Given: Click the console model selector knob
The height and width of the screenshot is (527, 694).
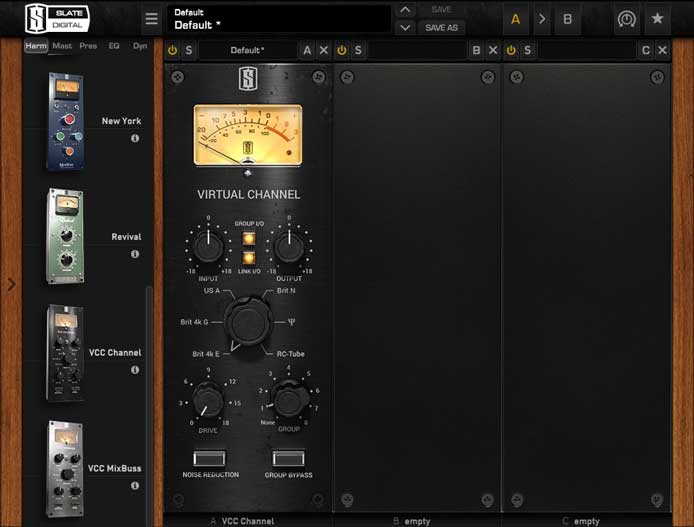Looking at the screenshot, I should 248,323.
